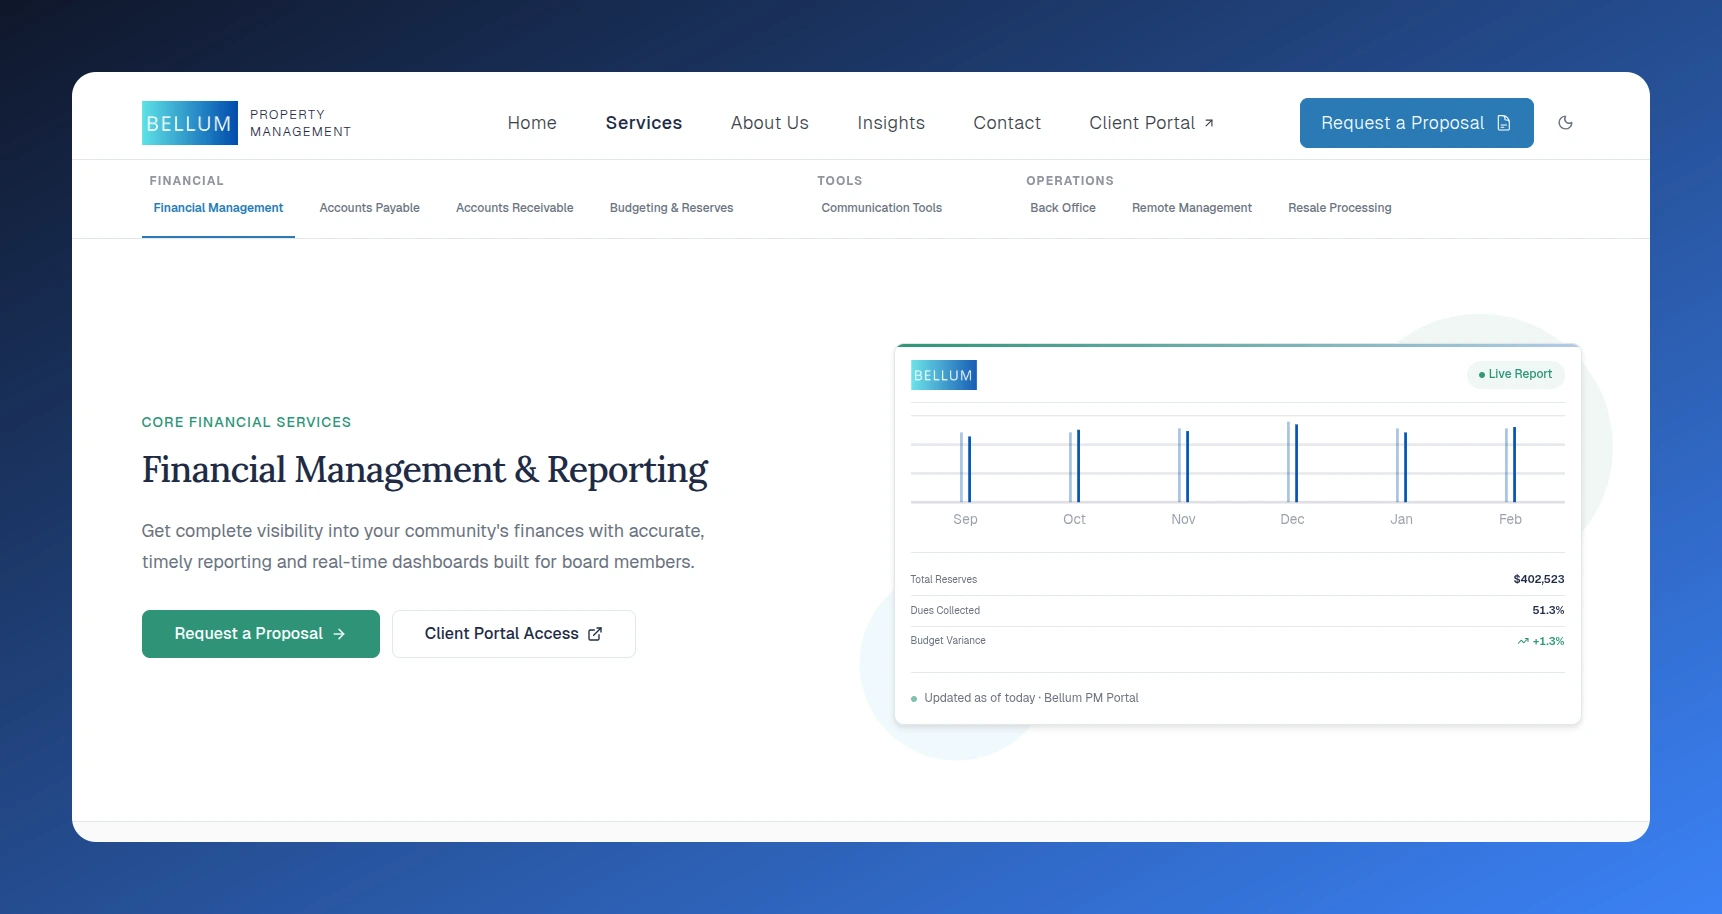Click green Request a Proposal hero button
This screenshot has height=914, width=1722.
[x=261, y=634]
